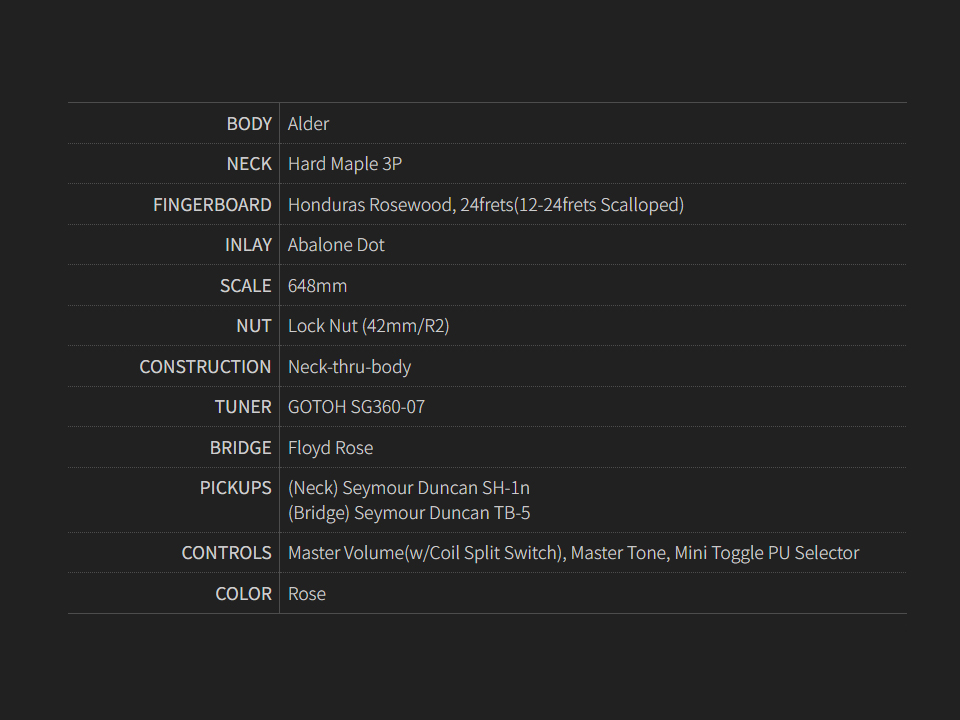The image size is (960, 720).
Task: Click the Hard Maple 3P text
Action: point(345,164)
